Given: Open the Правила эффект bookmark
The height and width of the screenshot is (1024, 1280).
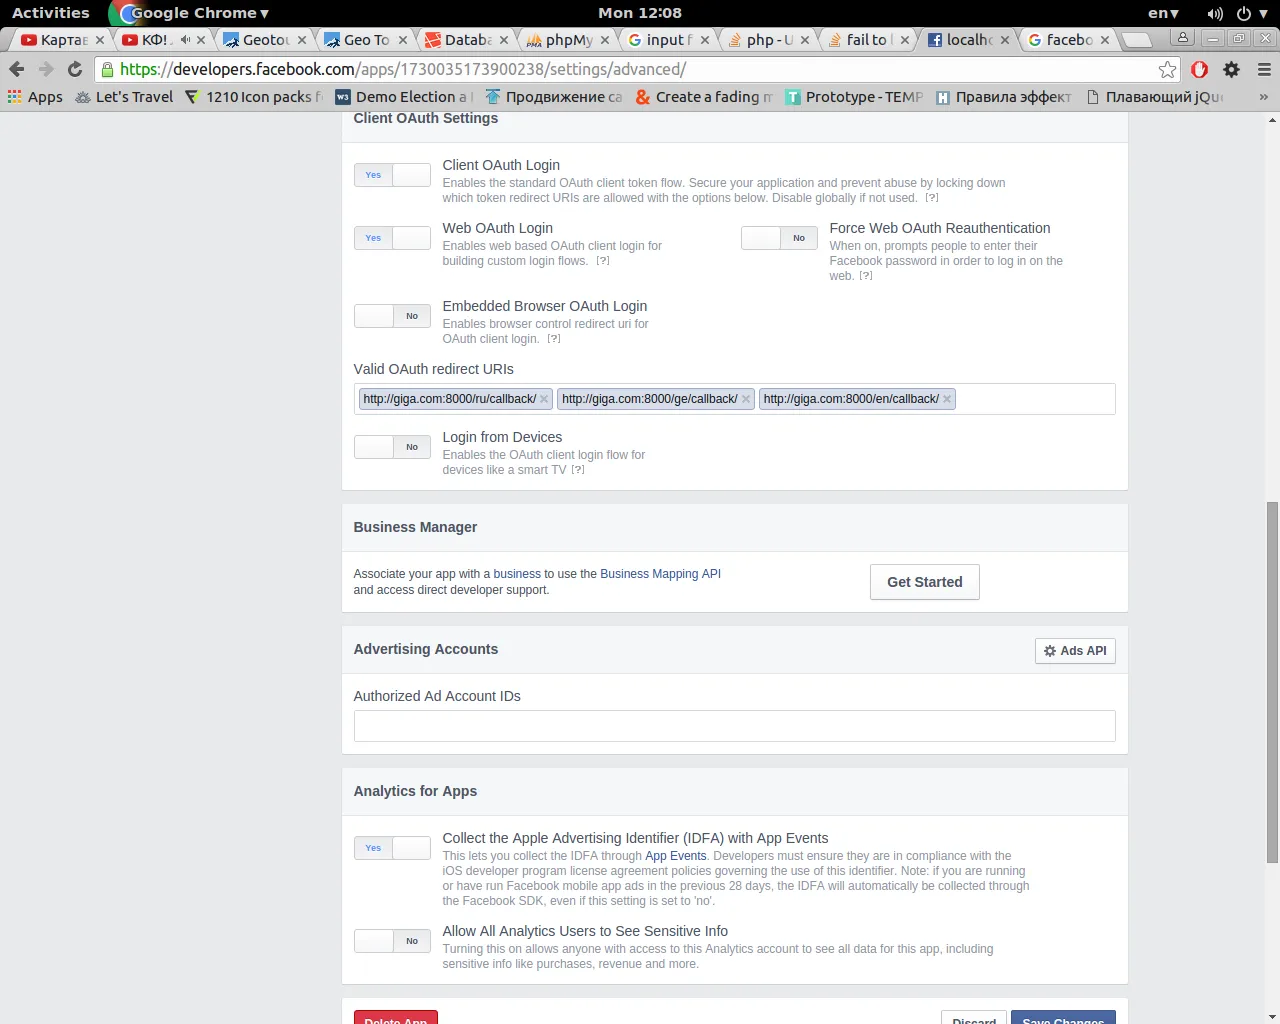Looking at the screenshot, I should click(1004, 97).
